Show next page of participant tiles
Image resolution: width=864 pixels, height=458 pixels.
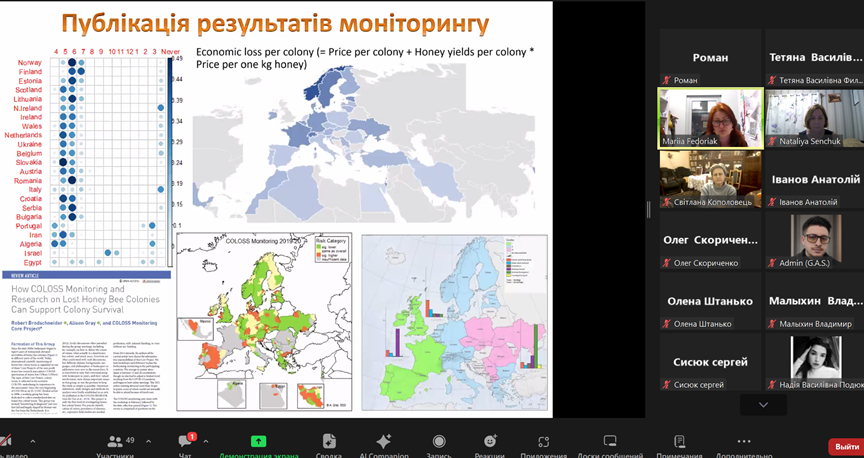pos(763,405)
